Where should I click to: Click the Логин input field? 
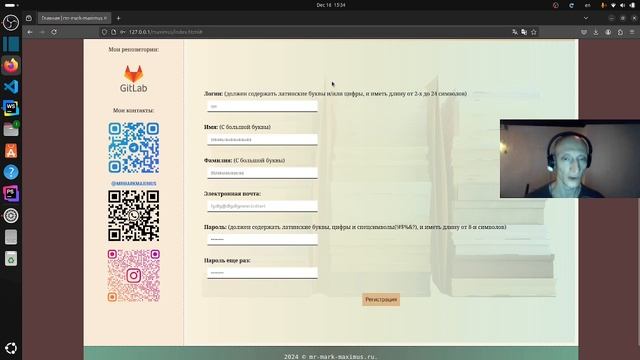(x=262, y=106)
